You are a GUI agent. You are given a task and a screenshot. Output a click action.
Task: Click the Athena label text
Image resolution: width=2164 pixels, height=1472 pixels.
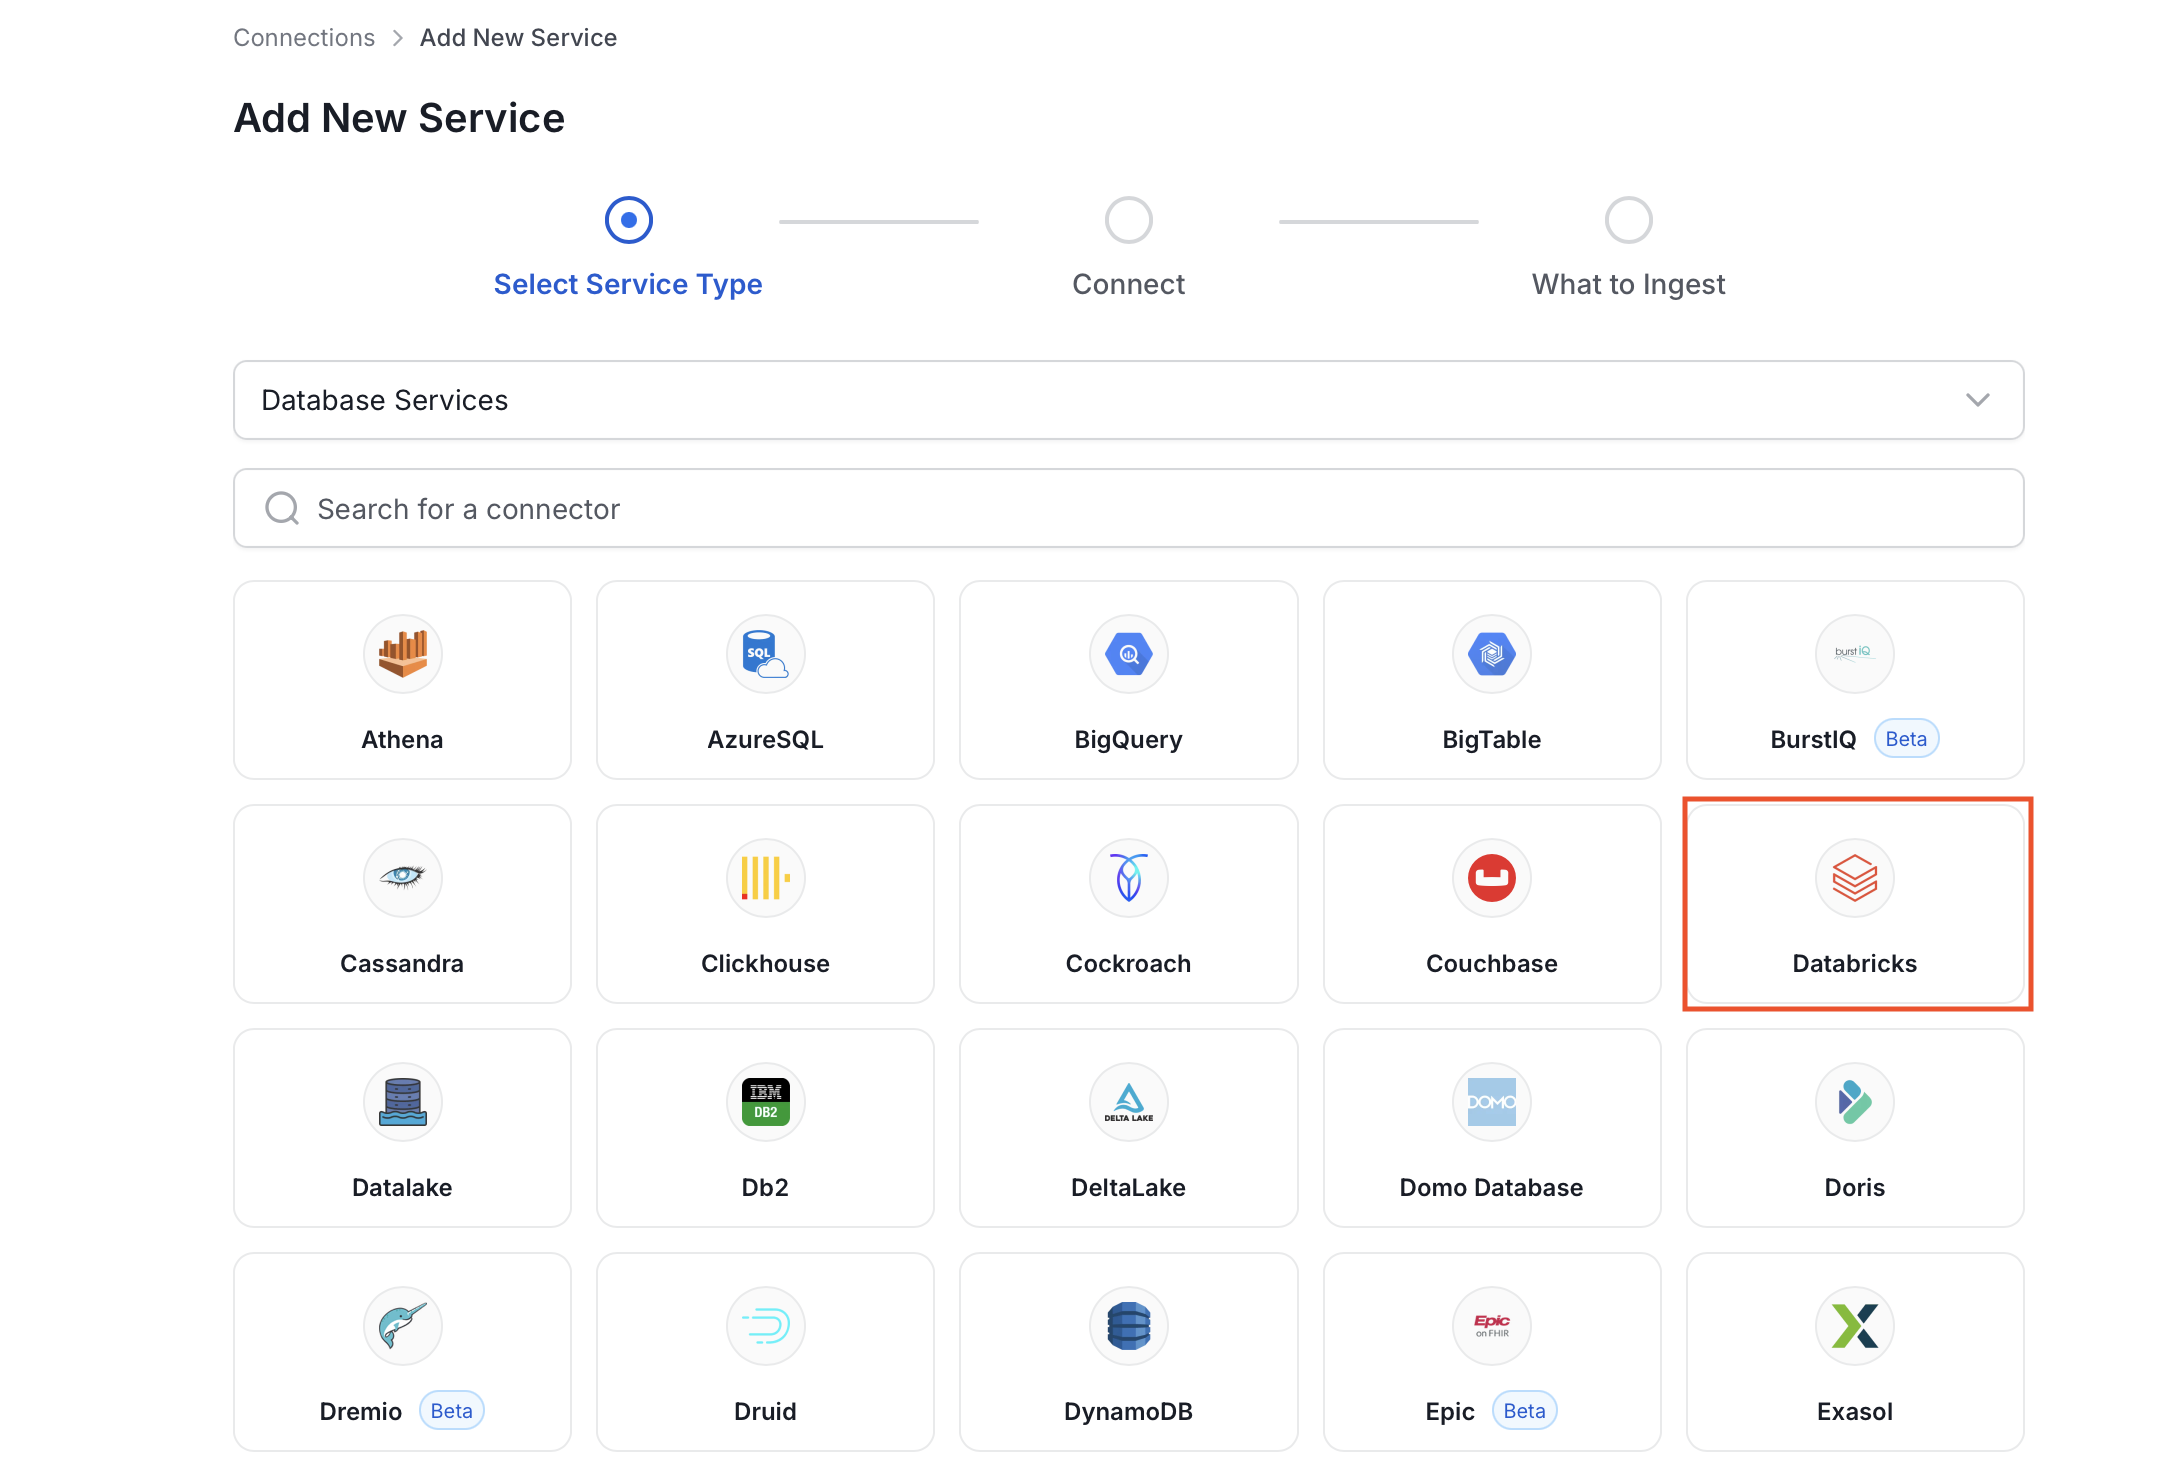pos(402,739)
